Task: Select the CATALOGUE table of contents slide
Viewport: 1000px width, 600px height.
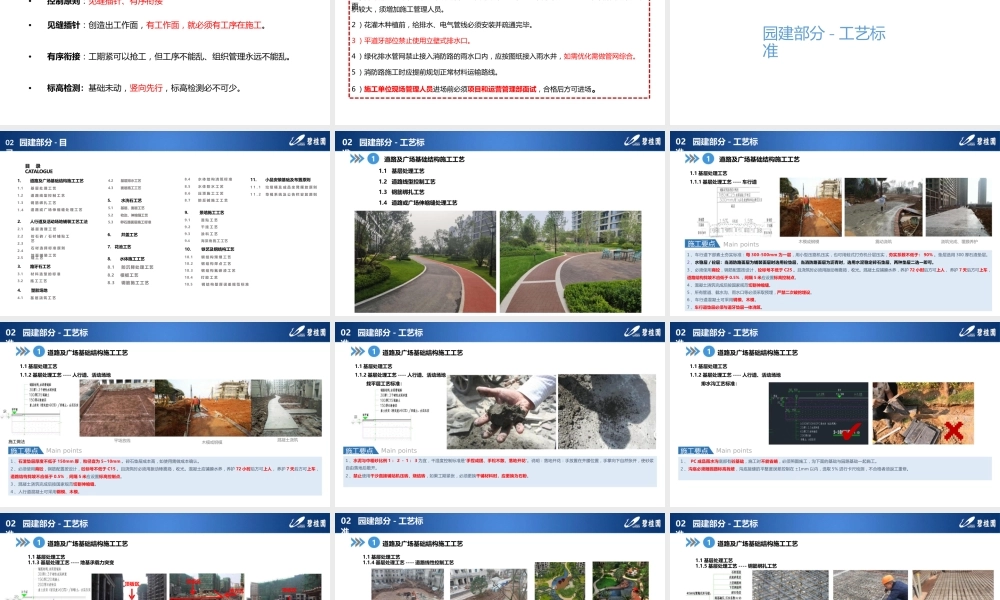Action: click(165, 223)
